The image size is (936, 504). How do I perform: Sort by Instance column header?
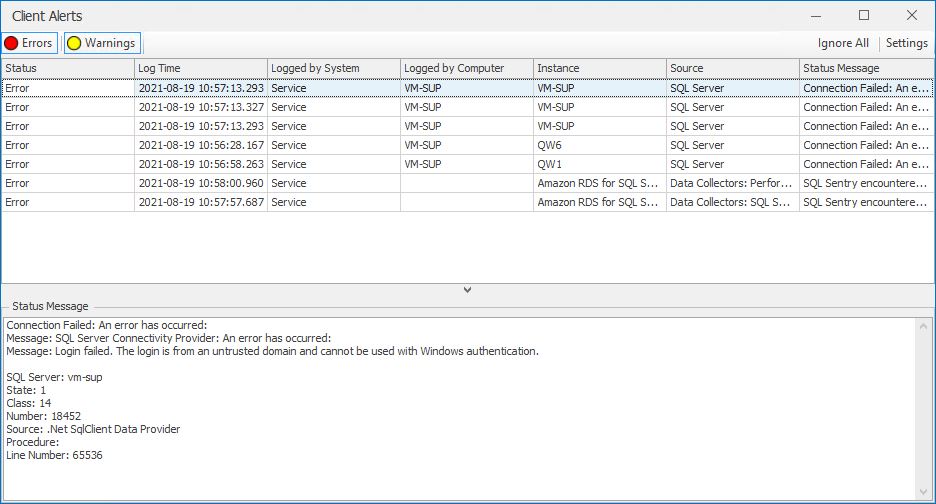pyautogui.click(x=600, y=68)
